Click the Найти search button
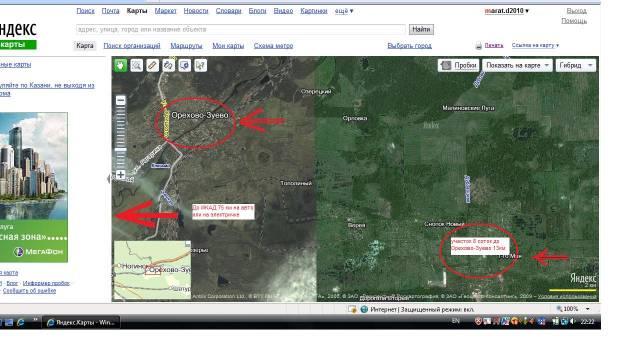 pyautogui.click(x=421, y=29)
